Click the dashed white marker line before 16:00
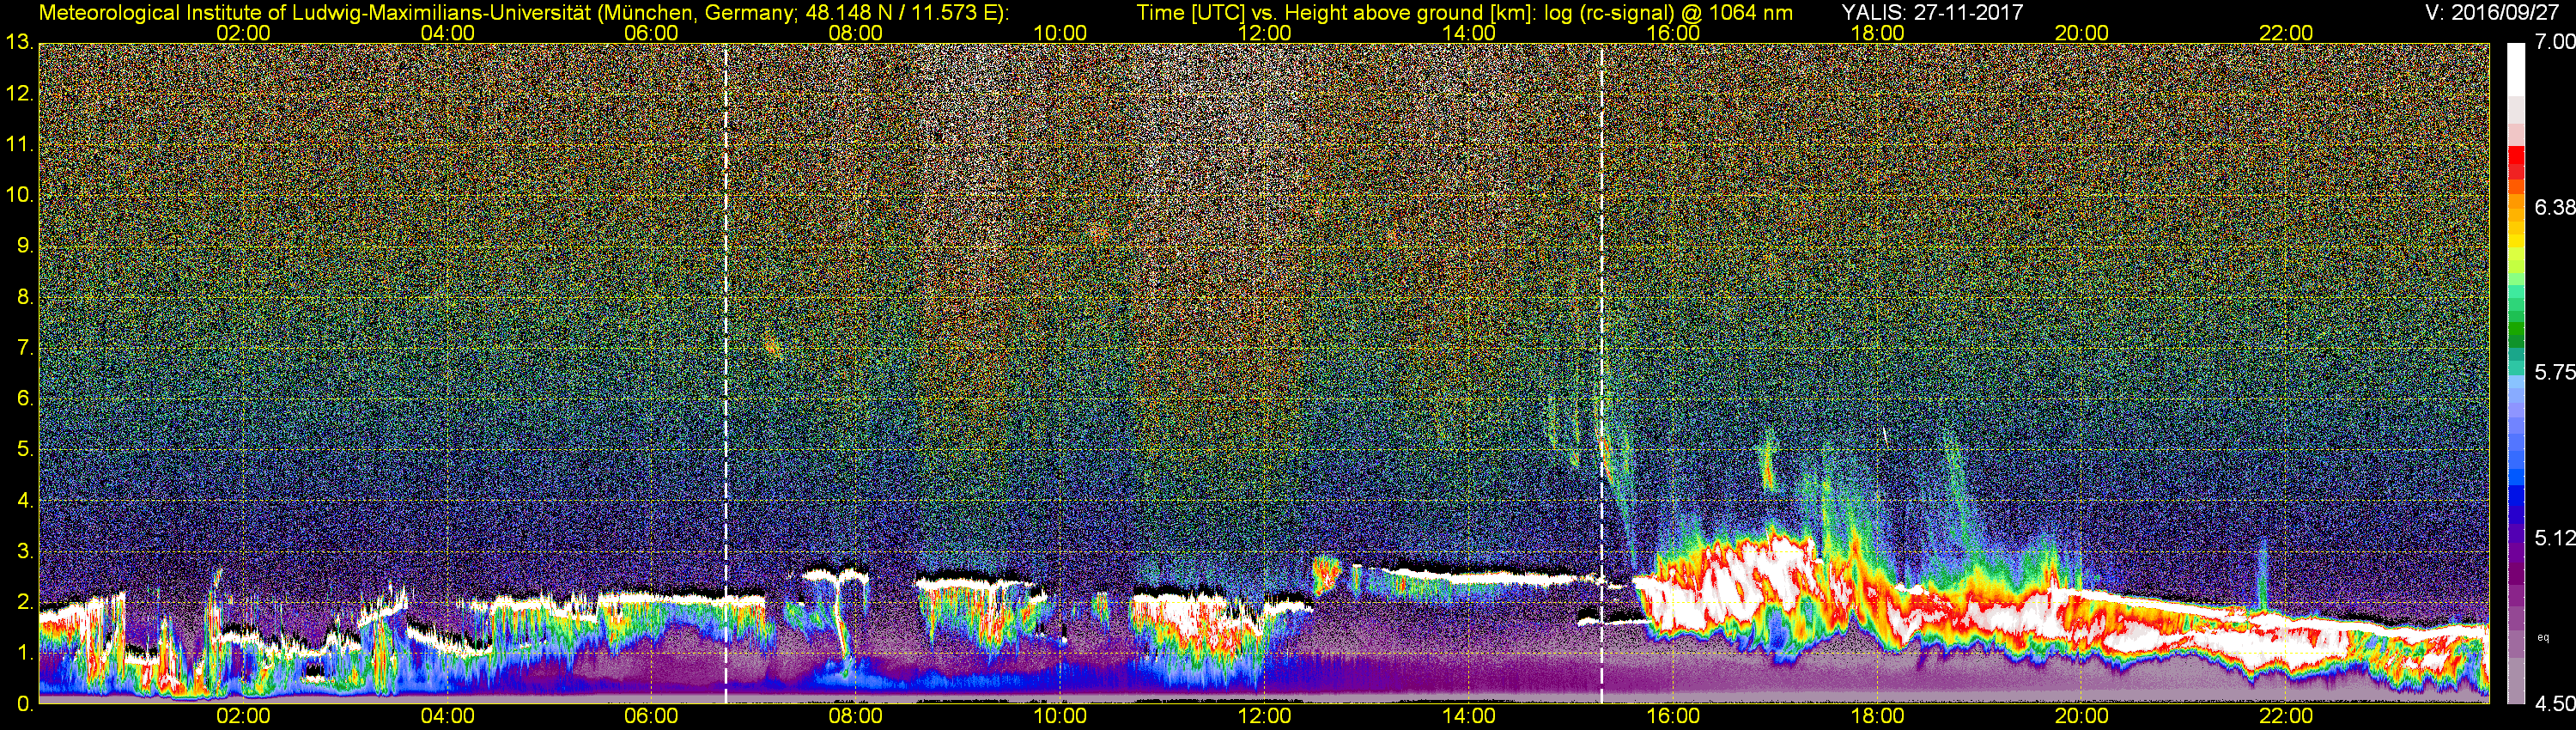The height and width of the screenshot is (730, 2576). tap(1602, 373)
